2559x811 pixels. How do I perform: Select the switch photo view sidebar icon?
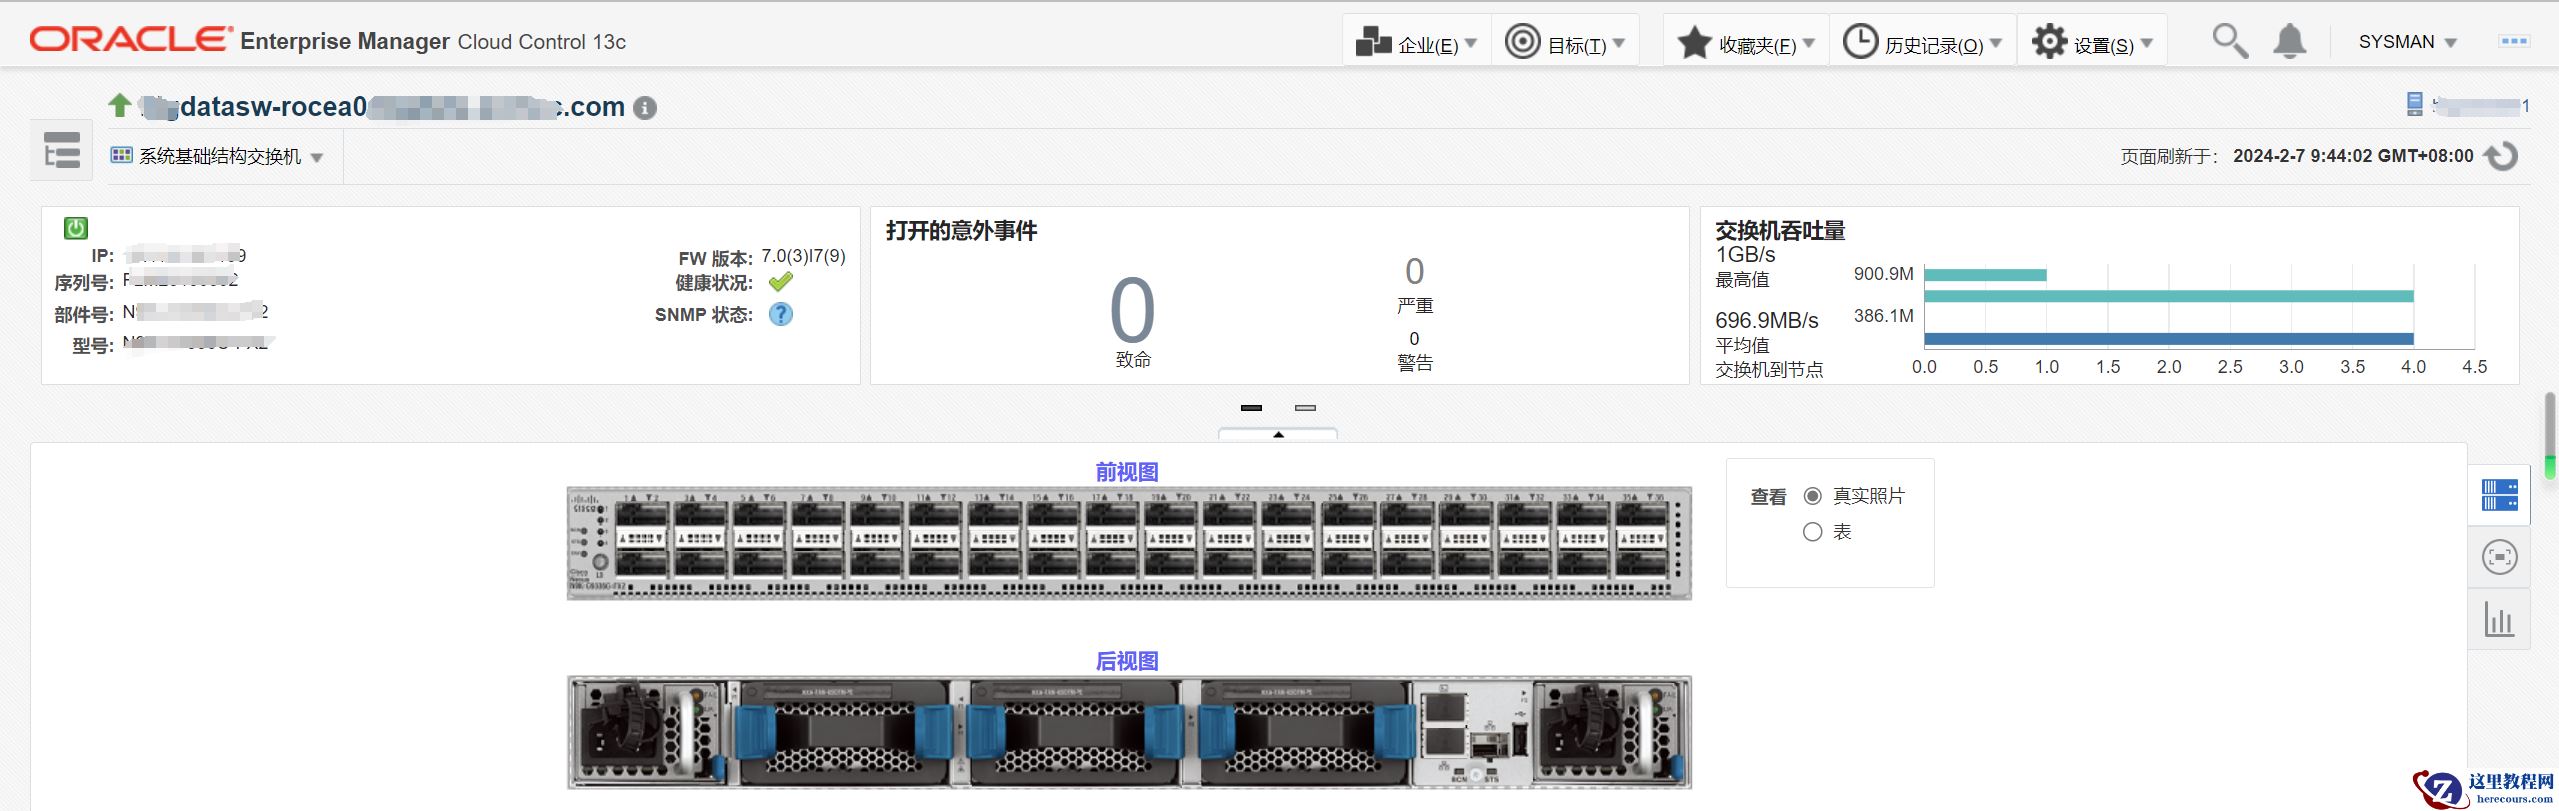[x=2498, y=495]
